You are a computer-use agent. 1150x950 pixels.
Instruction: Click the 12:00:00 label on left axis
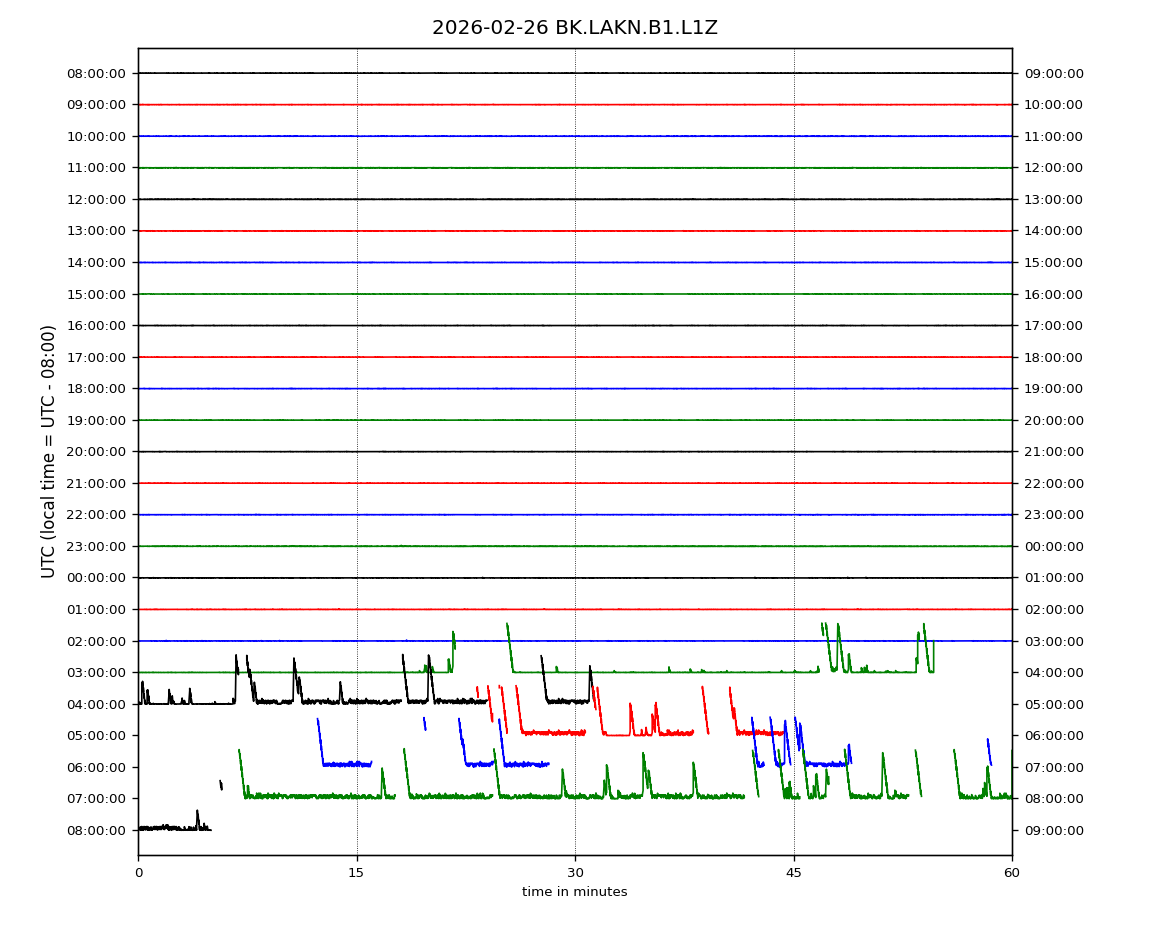pyautogui.click(x=97, y=199)
